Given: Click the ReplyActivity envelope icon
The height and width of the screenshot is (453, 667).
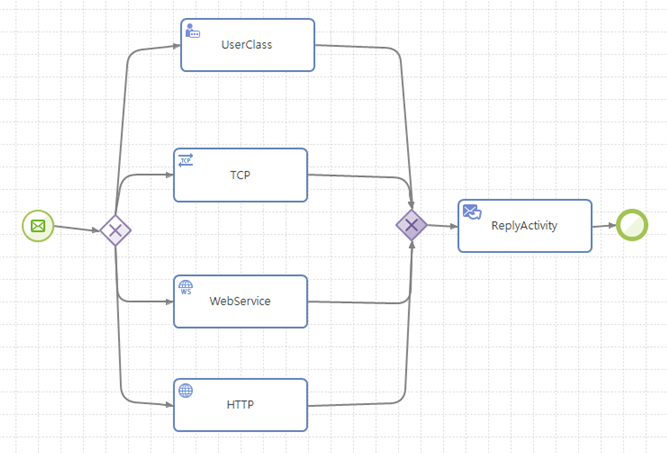Looking at the screenshot, I should 471,211.
